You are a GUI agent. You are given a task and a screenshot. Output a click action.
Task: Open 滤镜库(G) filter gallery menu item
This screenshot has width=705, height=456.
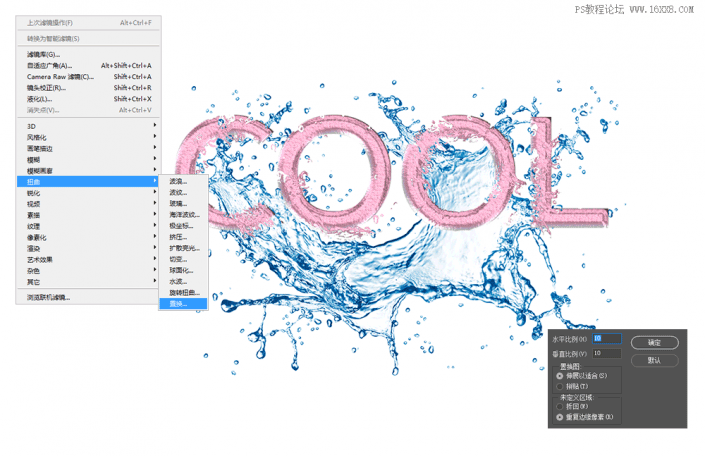click(89, 54)
